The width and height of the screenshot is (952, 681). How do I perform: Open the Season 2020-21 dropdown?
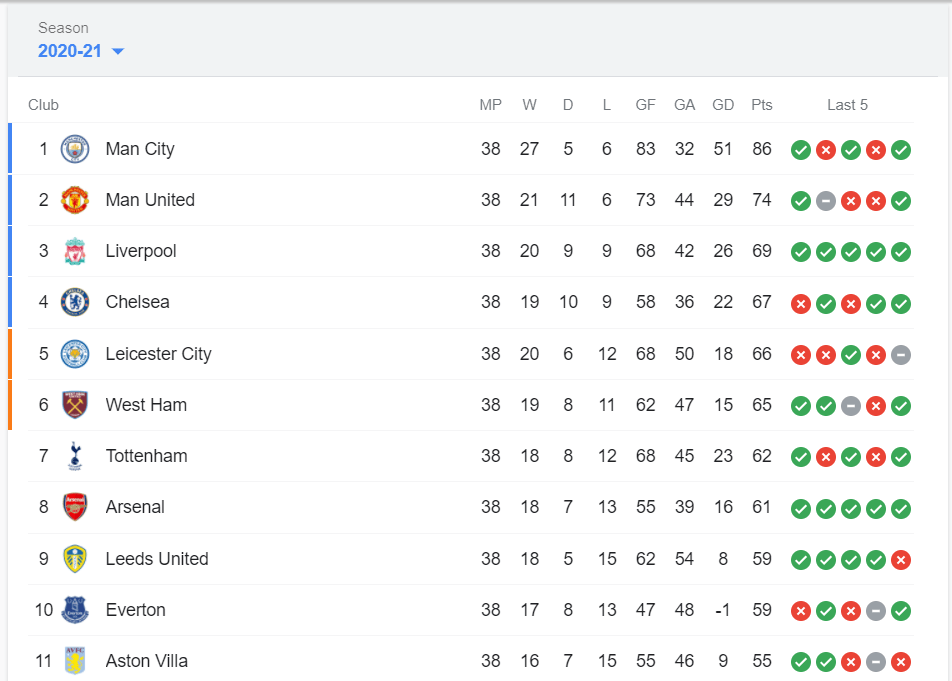pyautogui.click(x=70, y=51)
